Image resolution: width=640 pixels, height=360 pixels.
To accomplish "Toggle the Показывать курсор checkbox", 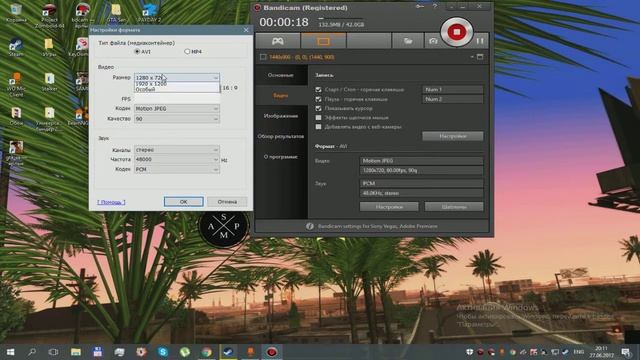I will click(318, 108).
